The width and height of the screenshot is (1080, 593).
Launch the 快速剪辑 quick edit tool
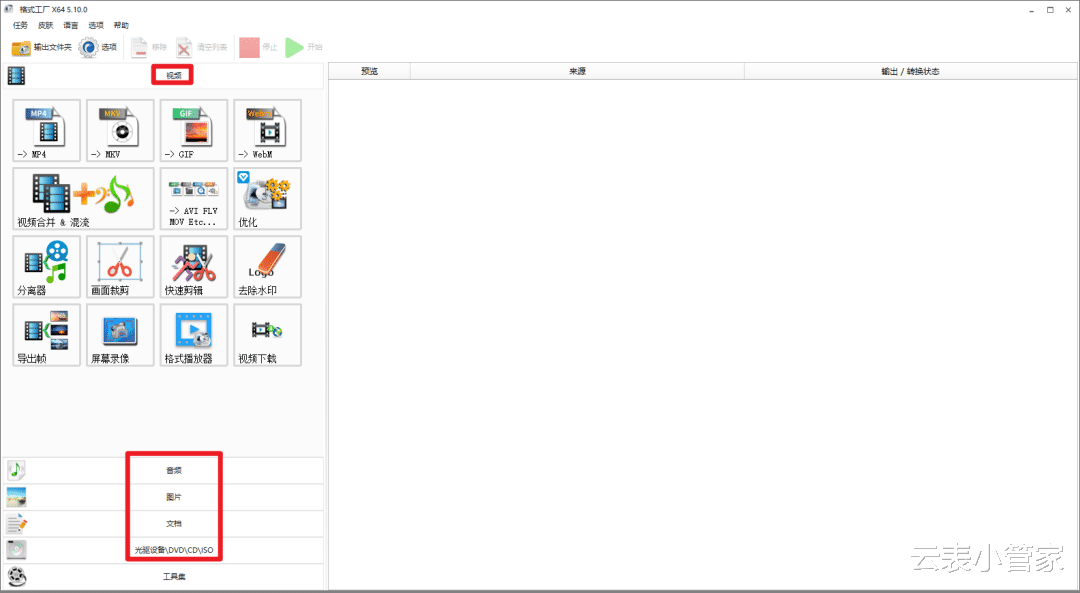pos(194,267)
